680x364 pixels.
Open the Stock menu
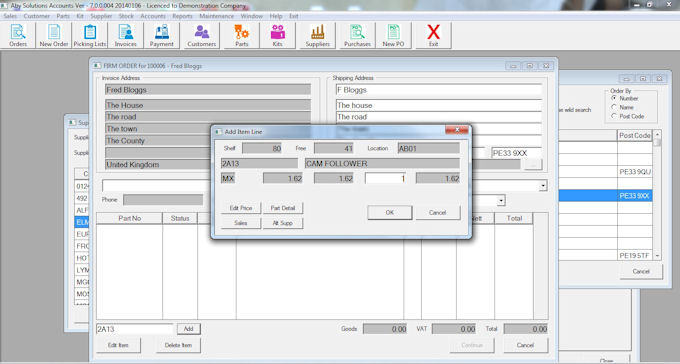point(126,16)
